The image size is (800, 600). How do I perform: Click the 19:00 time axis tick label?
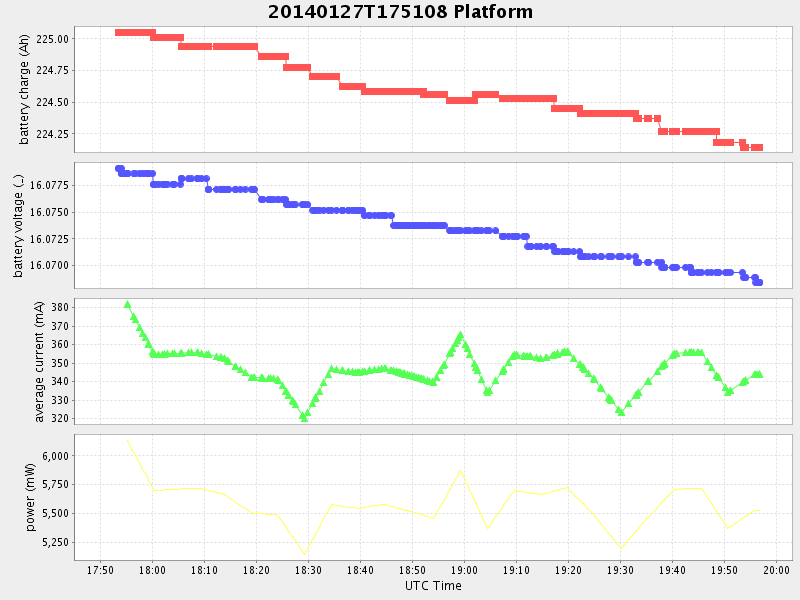[464, 570]
